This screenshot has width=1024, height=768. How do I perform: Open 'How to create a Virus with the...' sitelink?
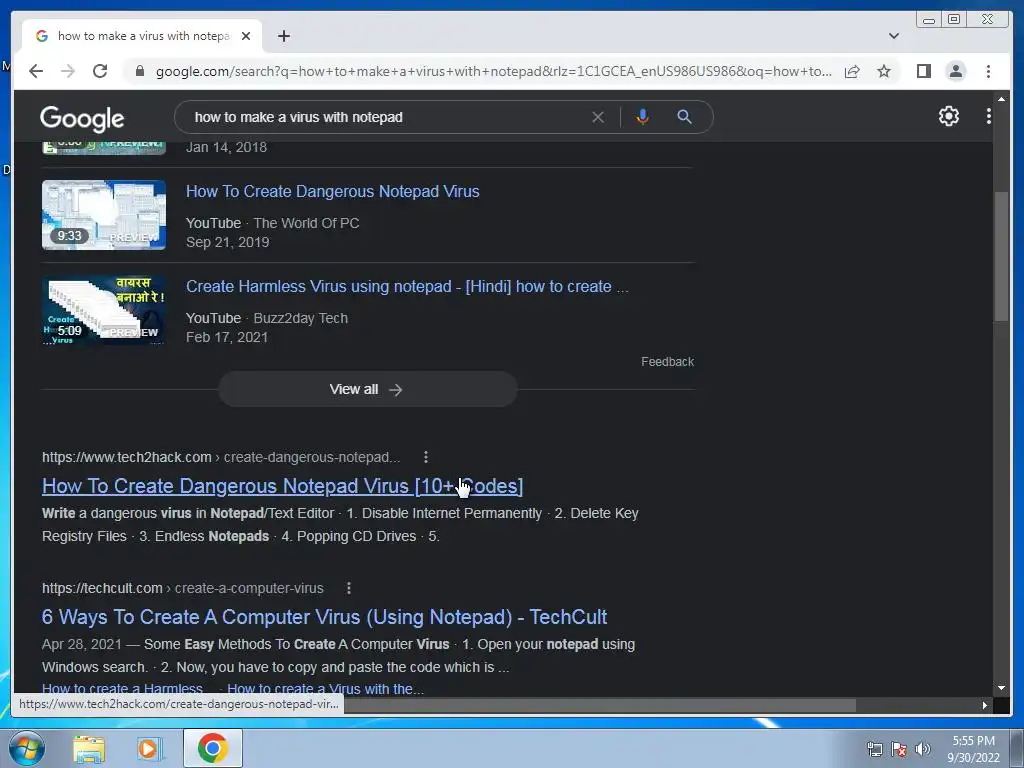click(325, 689)
